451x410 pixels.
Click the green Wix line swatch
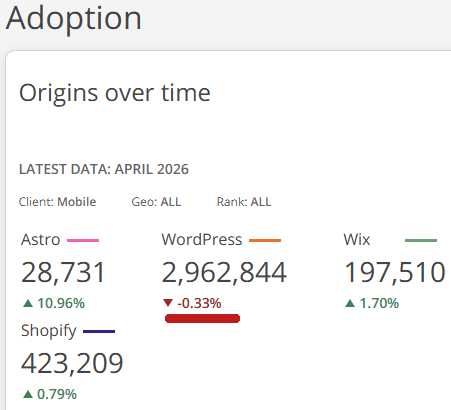pos(421,240)
